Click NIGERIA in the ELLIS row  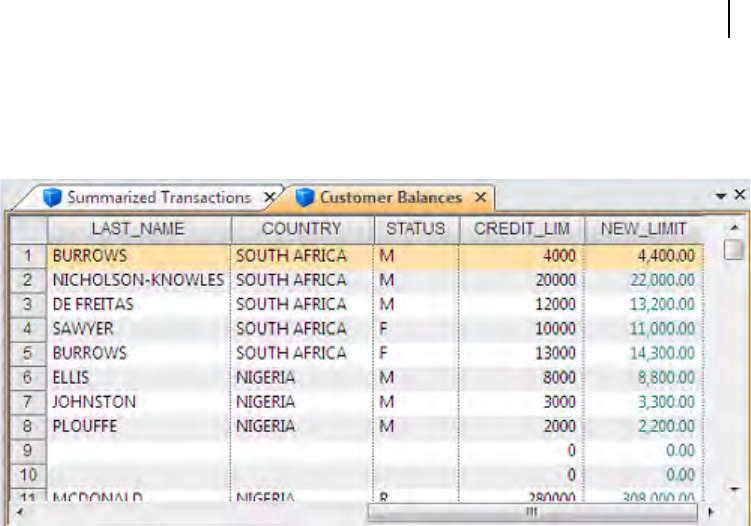point(302,377)
